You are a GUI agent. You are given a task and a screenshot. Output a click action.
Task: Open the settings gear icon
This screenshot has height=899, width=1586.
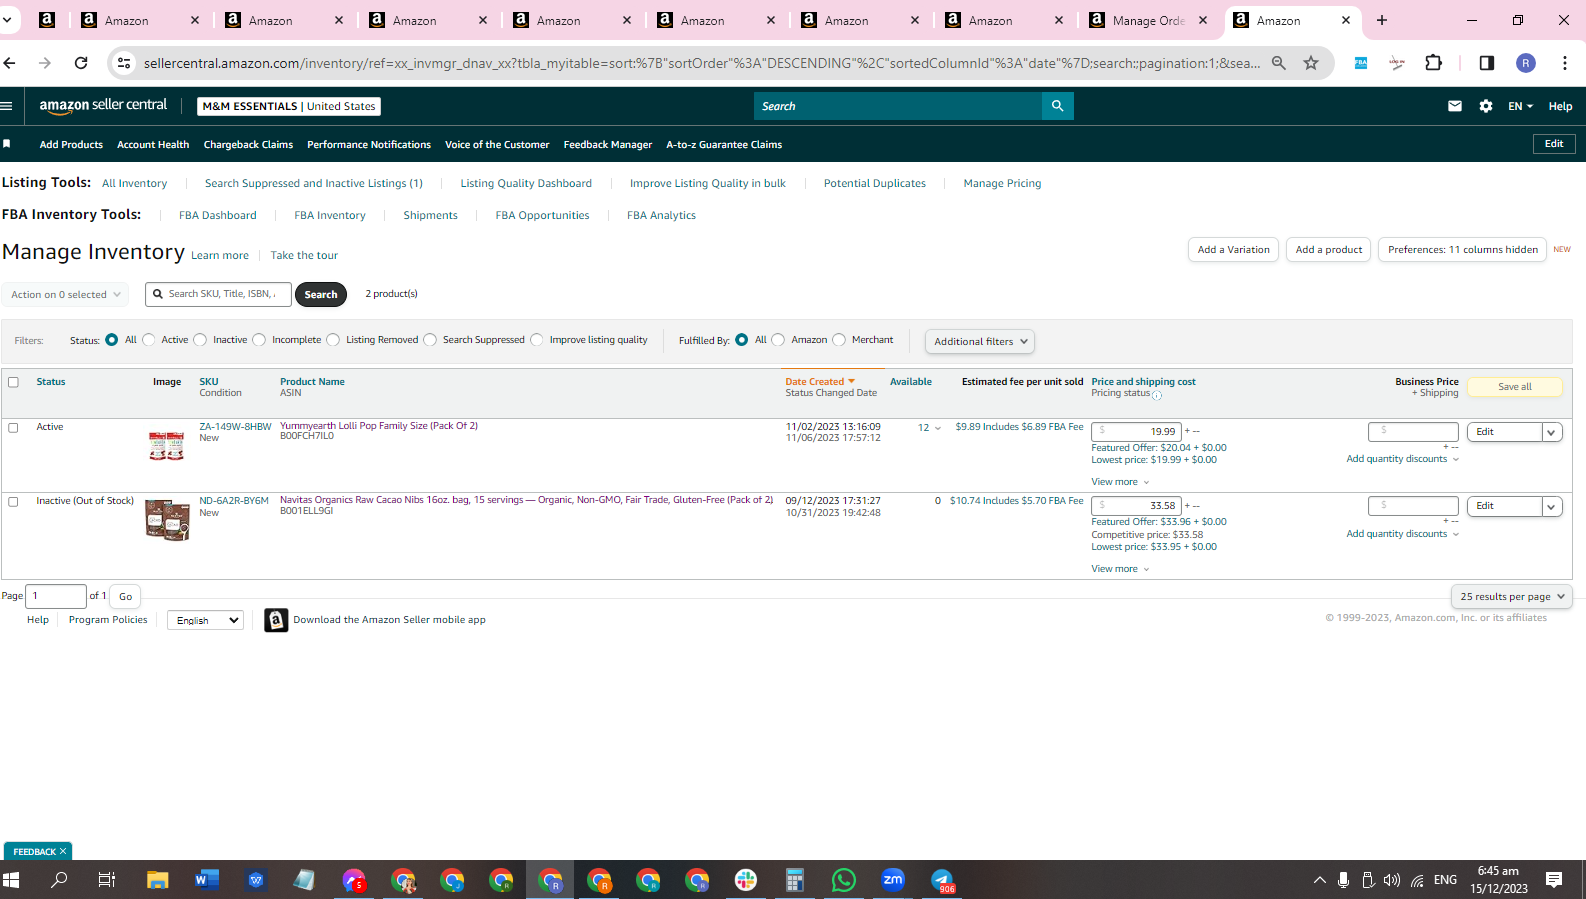click(1486, 106)
